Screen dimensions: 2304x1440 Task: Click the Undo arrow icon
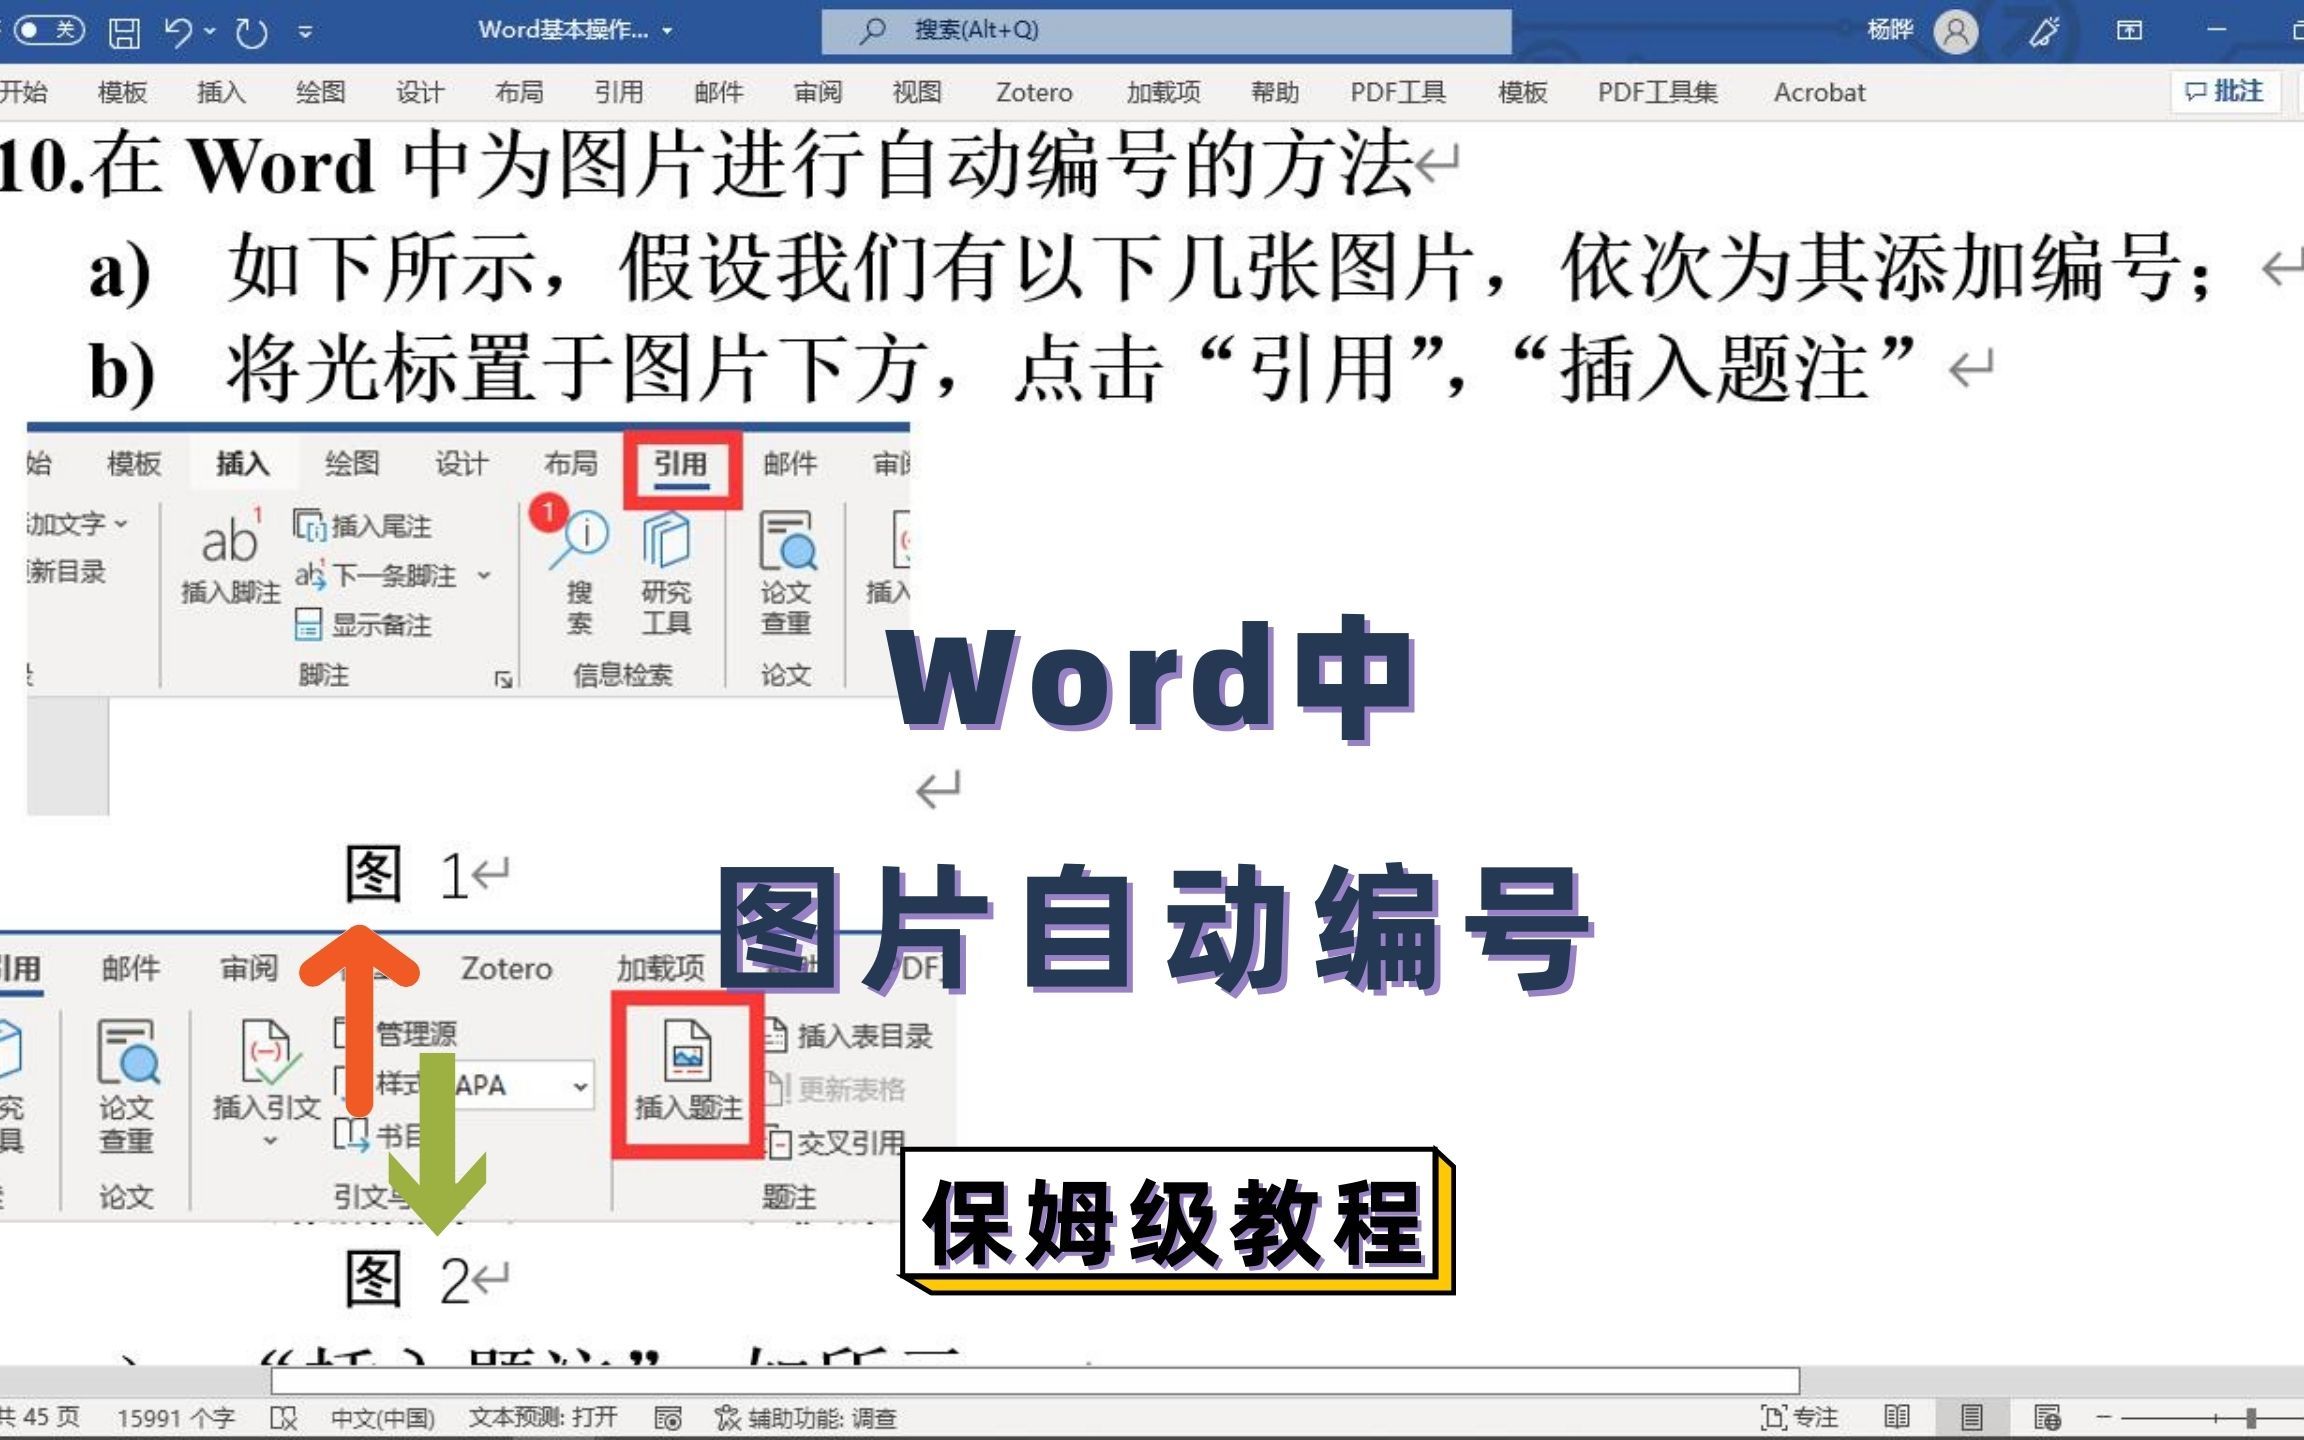179,31
